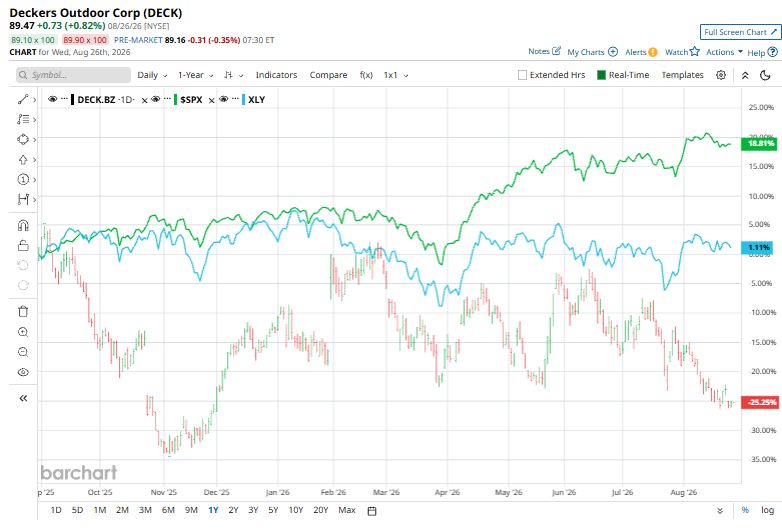
Task: Toggle XLY series visibility eye
Action: (x=223, y=99)
